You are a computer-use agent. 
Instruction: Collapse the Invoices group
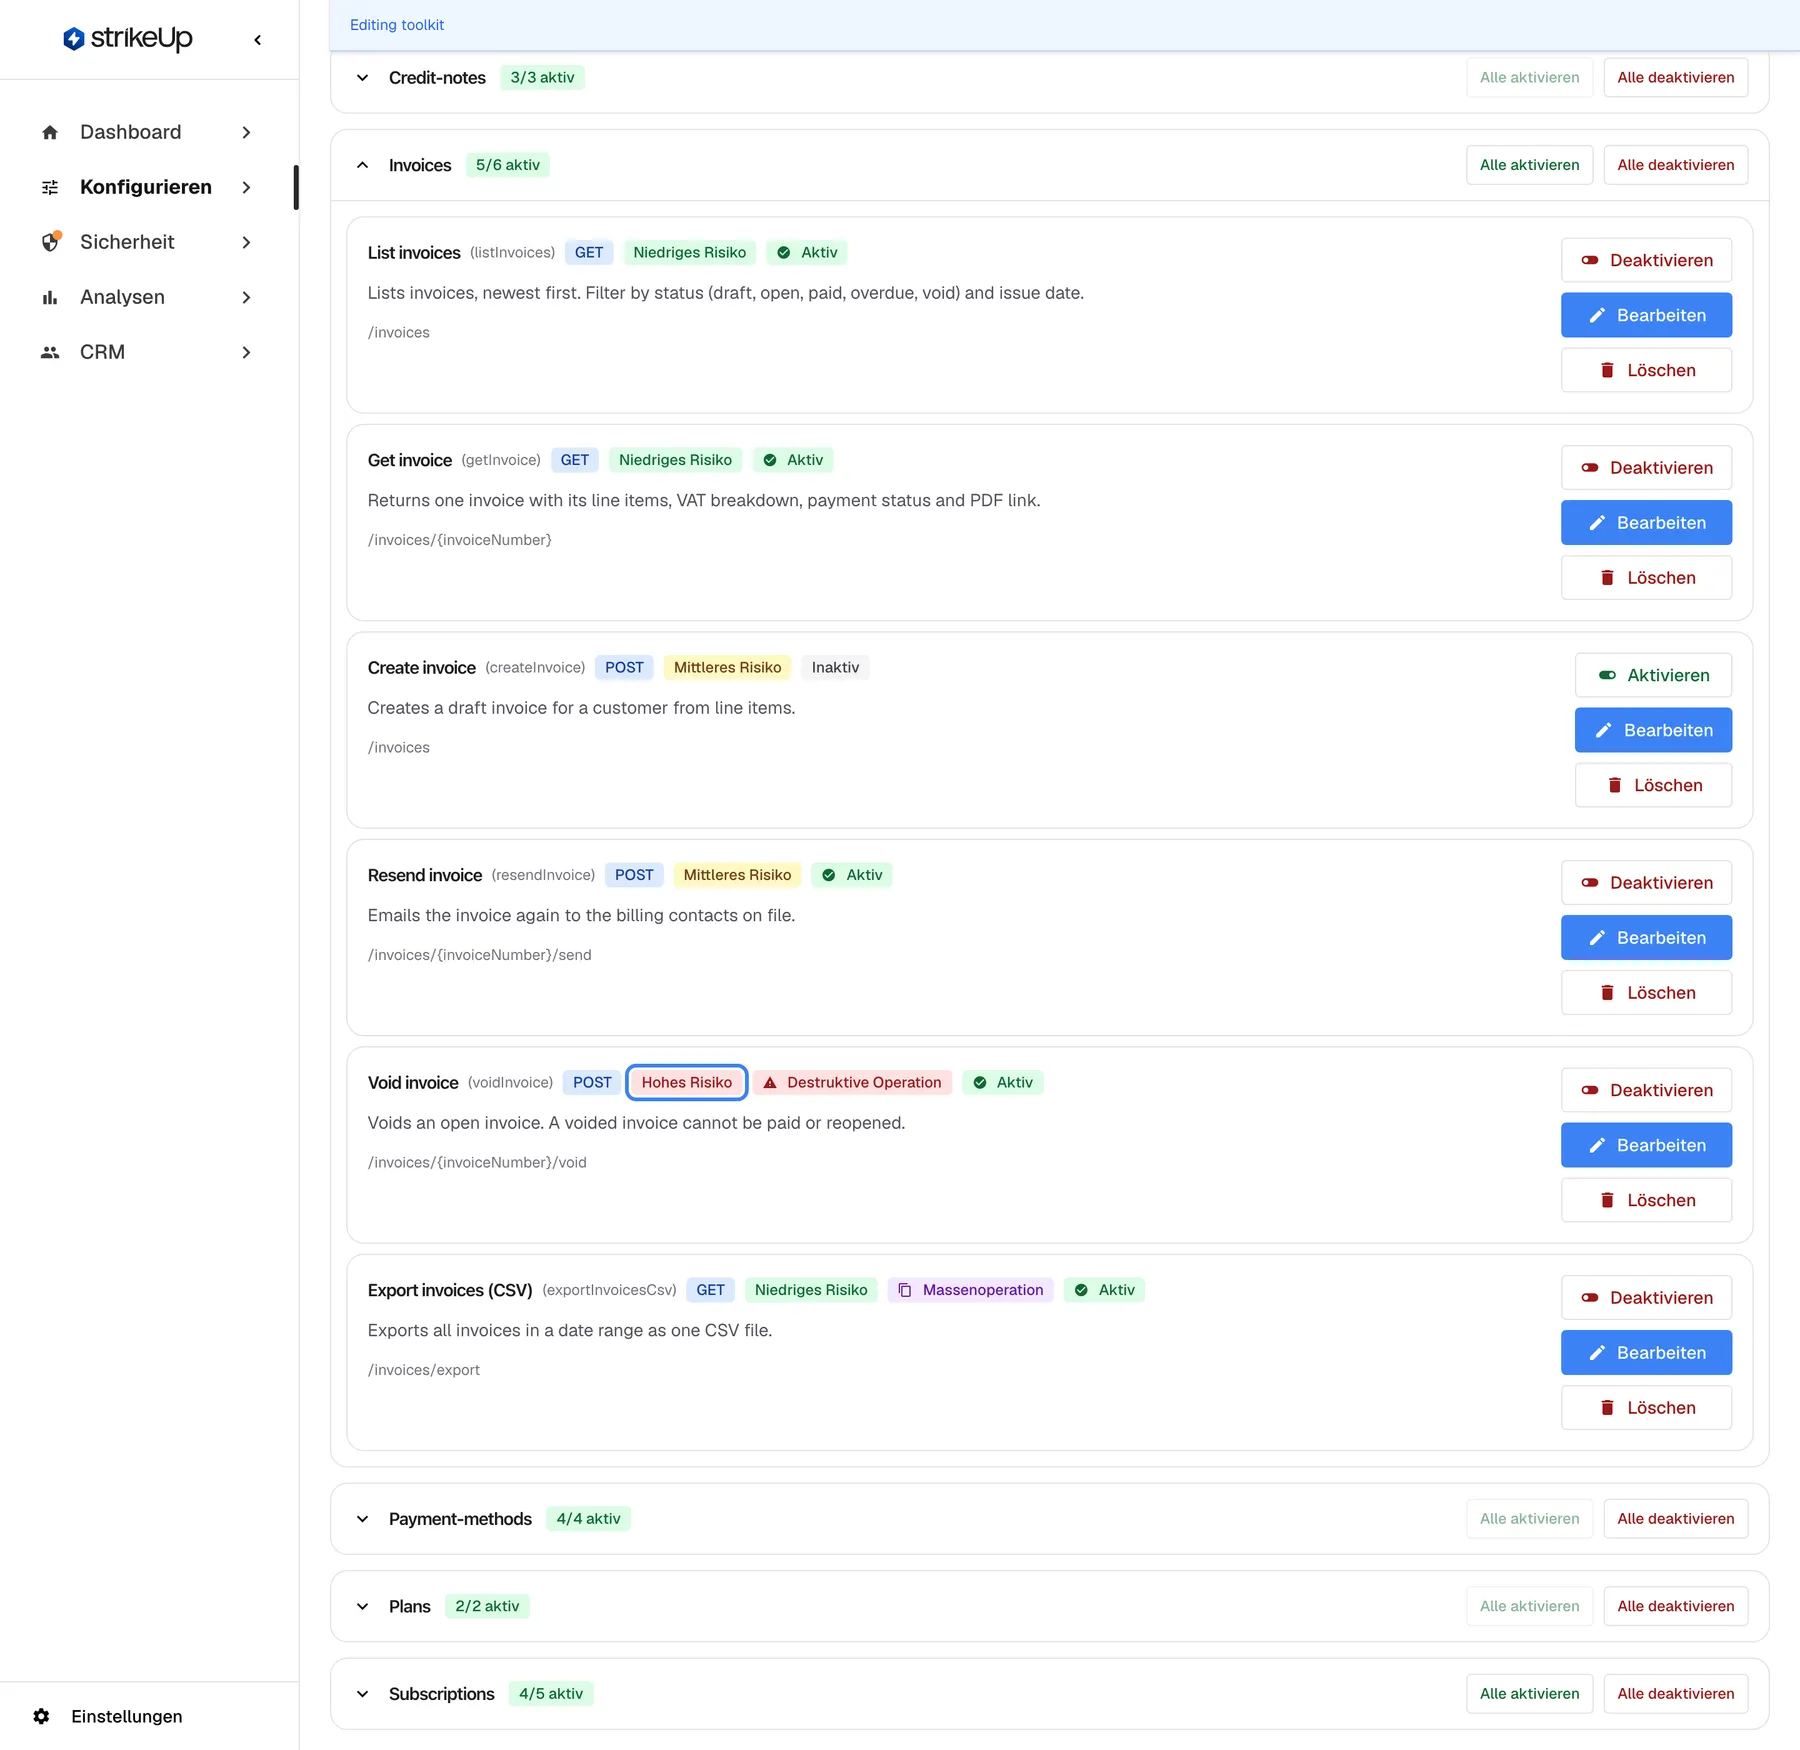click(363, 165)
